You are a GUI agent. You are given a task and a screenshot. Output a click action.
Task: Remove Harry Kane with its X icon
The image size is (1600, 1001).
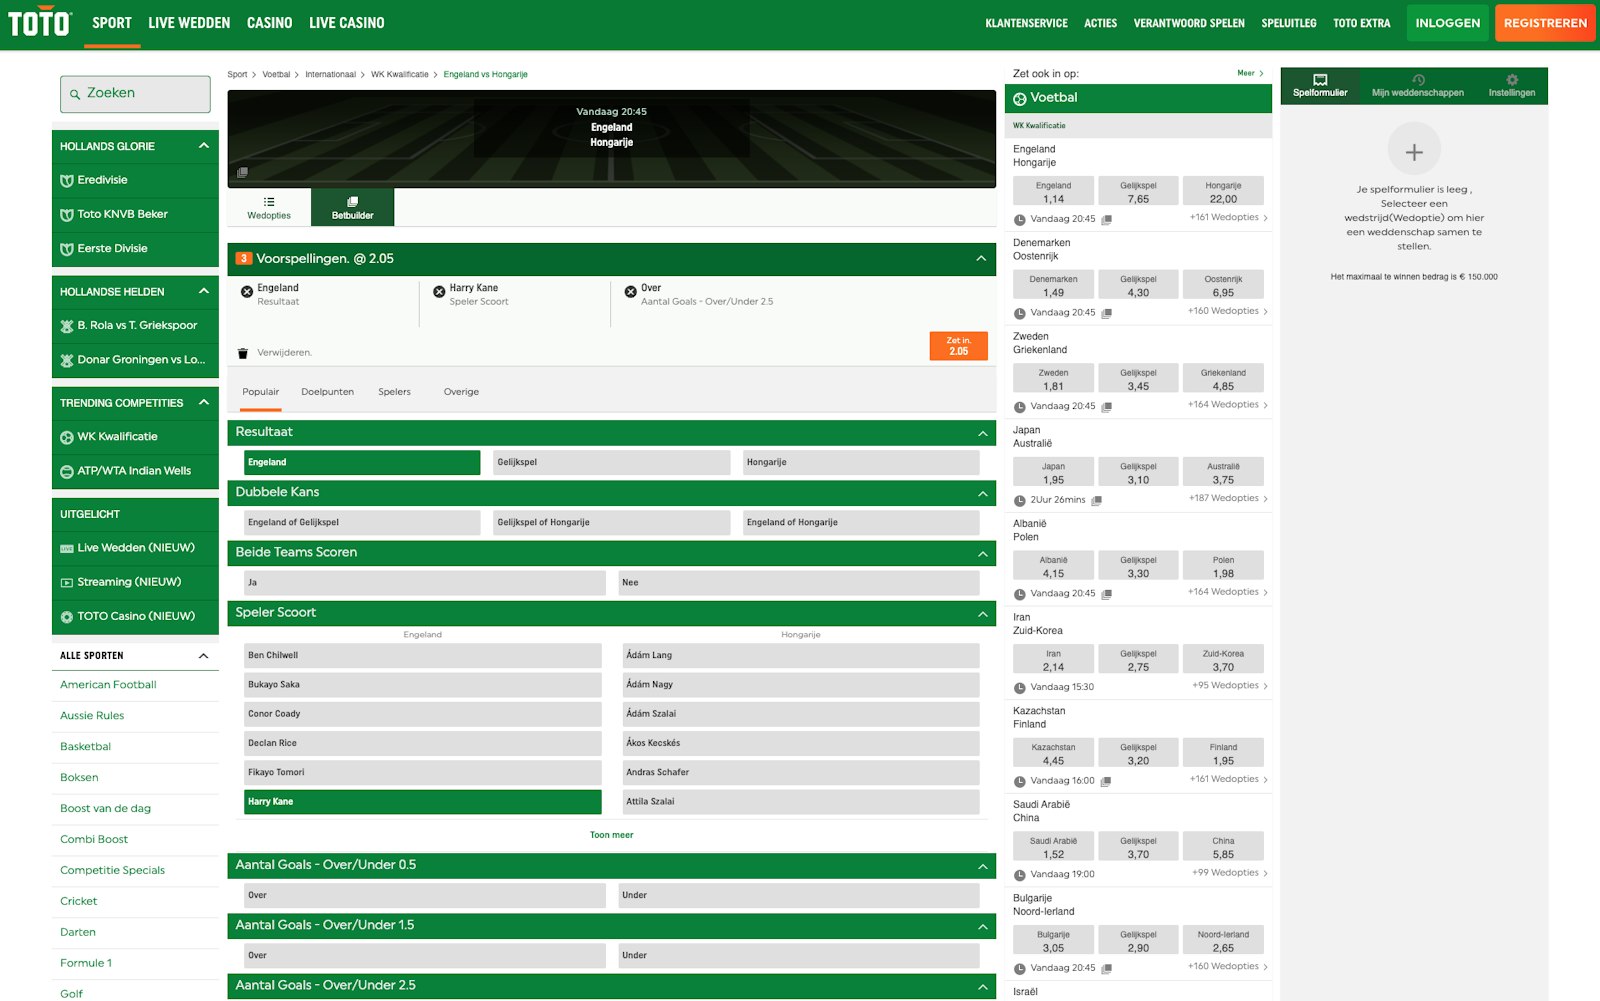click(438, 291)
